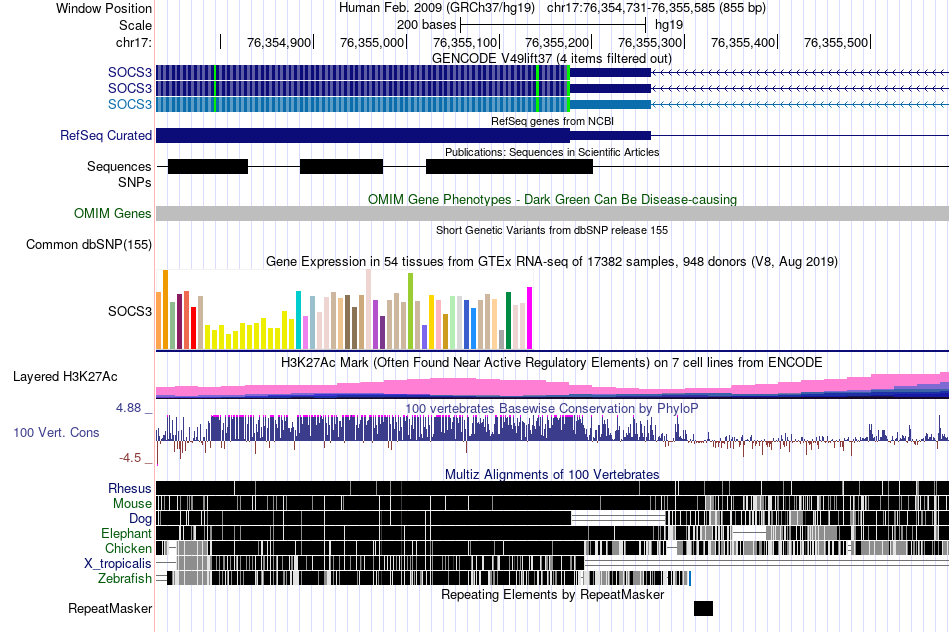Click the RepeatMasker track label

[110, 608]
